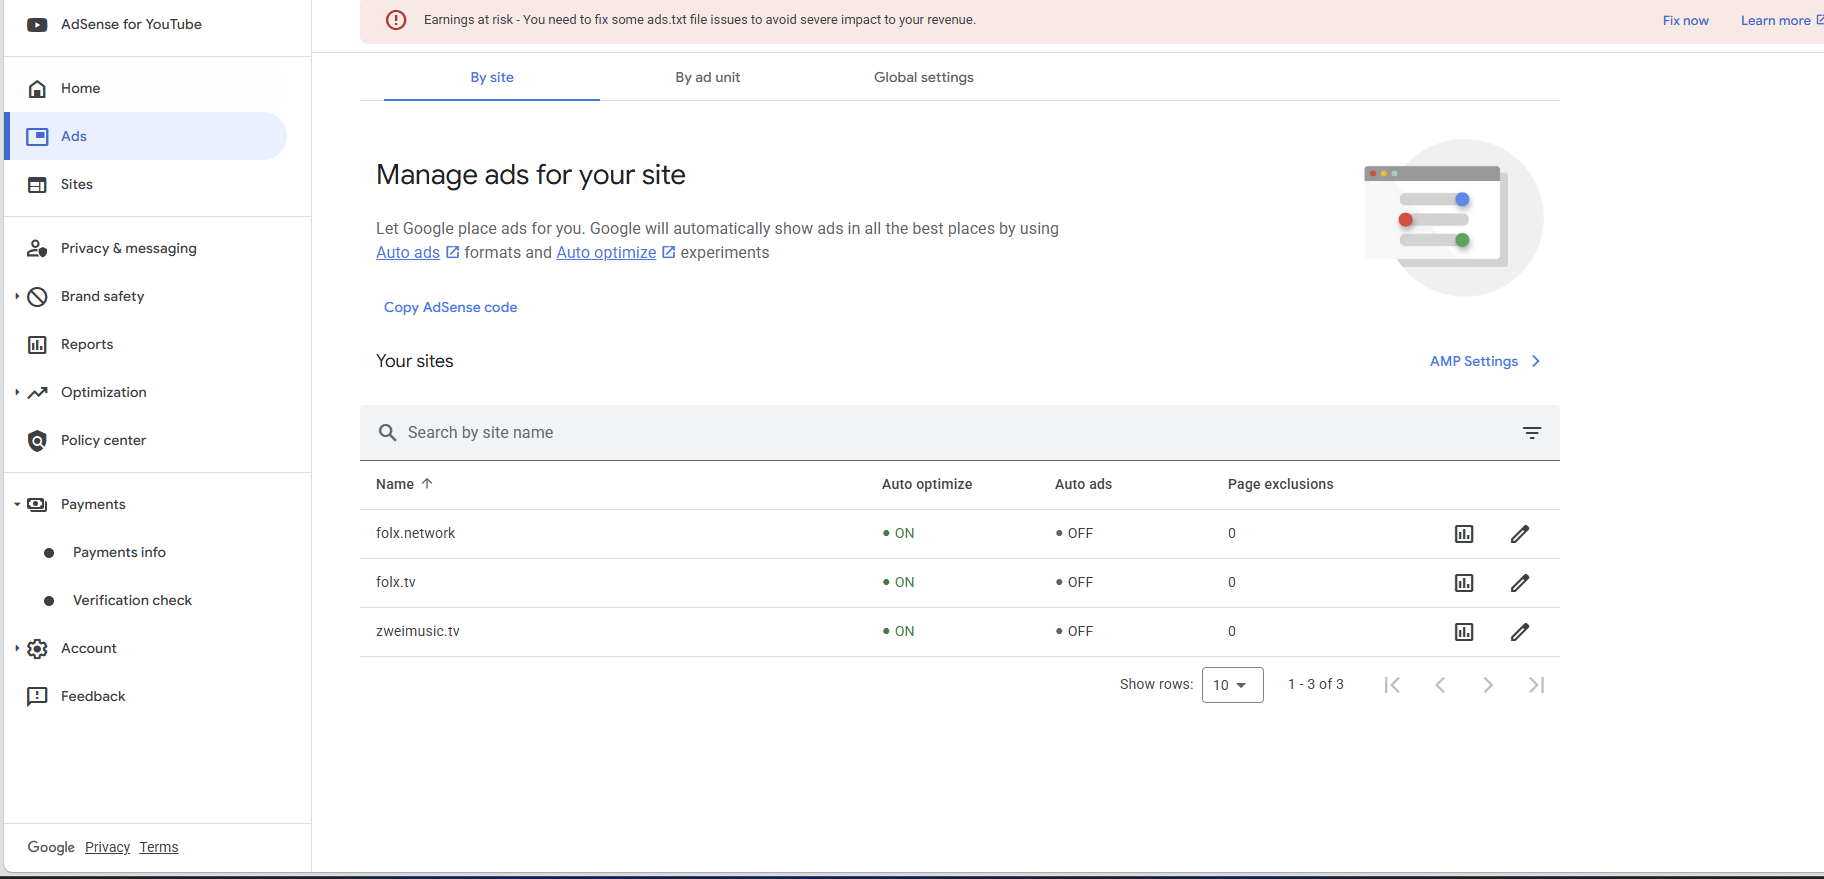The image size is (1824, 879).
Task: Sort by Name column arrow
Action: 427,484
